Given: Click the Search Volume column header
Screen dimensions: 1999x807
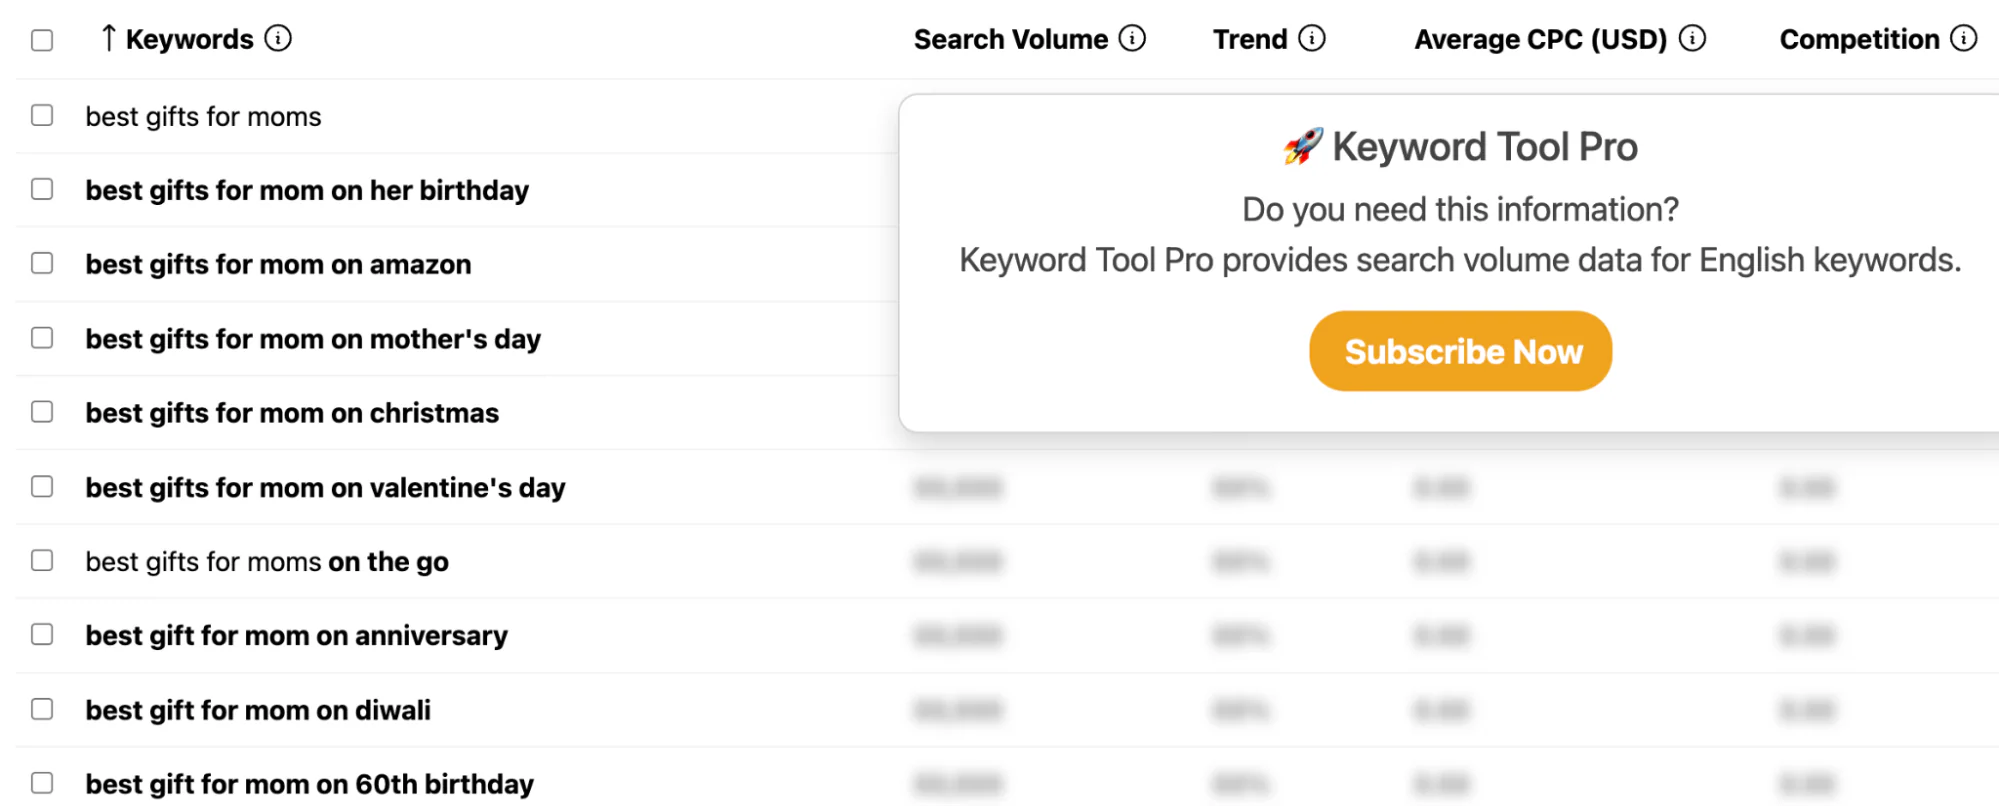Looking at the screenshot, I should (1010, 38).
